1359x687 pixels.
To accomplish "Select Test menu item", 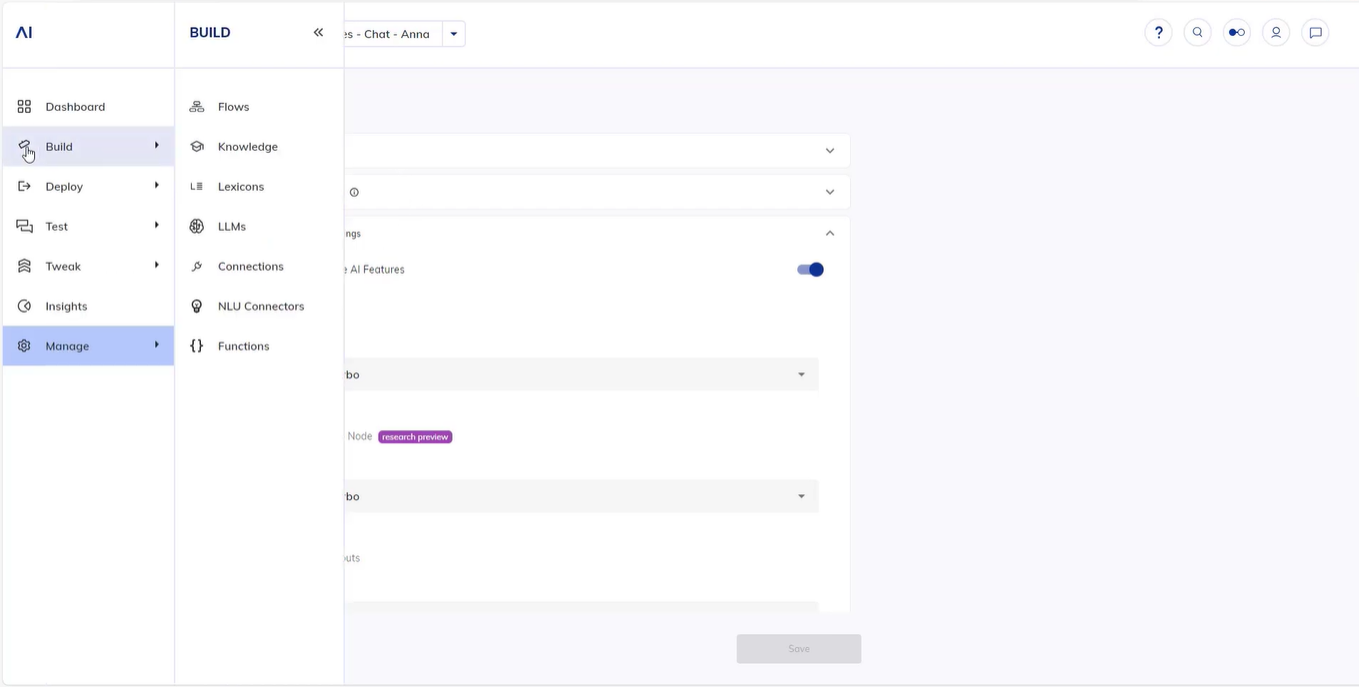I will tap(88, 226).
